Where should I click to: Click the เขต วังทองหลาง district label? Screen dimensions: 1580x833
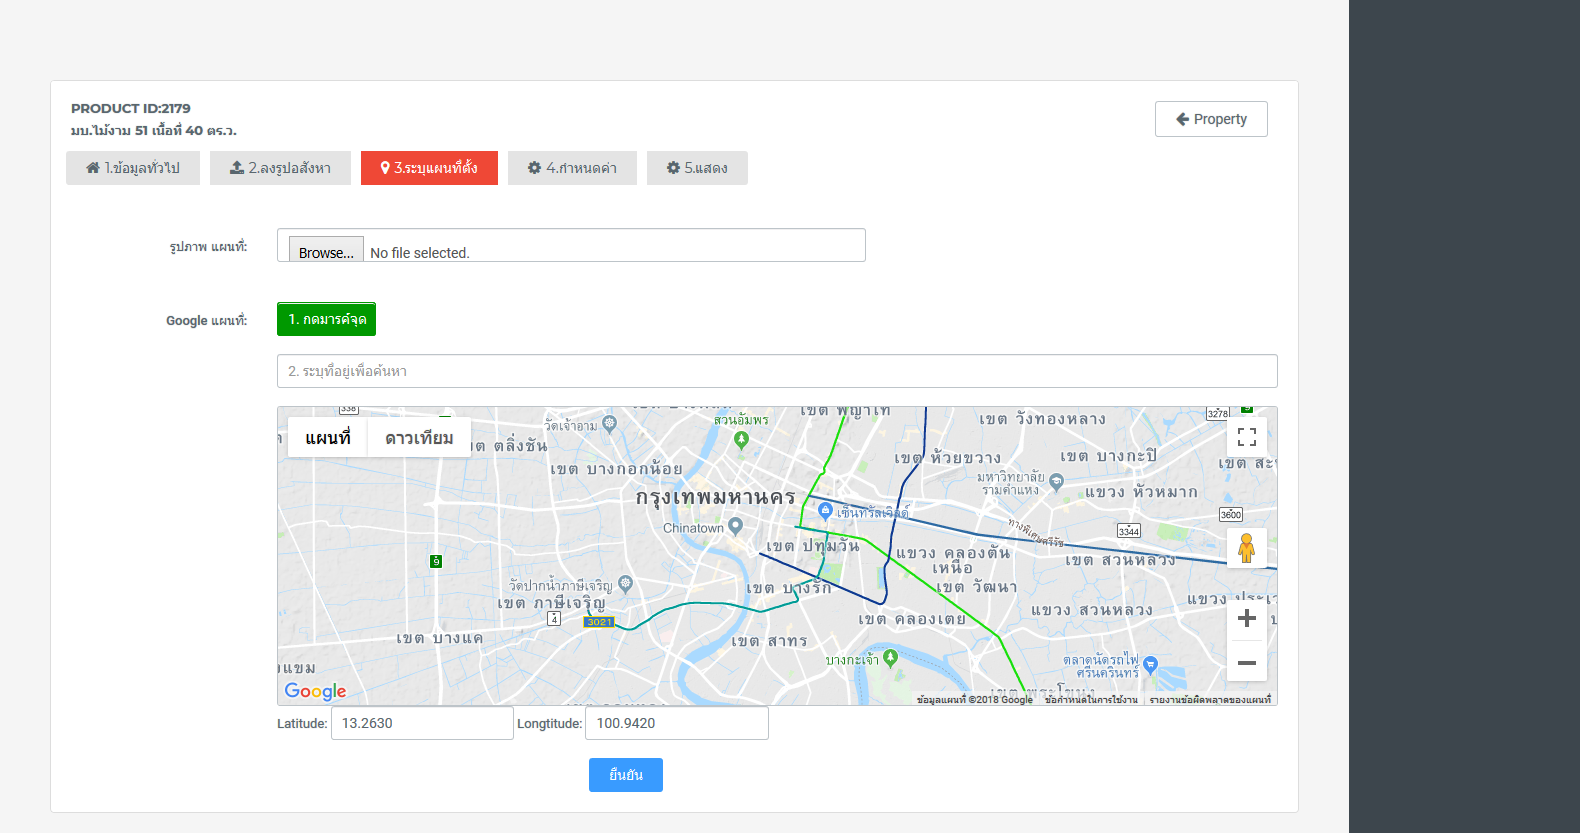point(1043,419)
